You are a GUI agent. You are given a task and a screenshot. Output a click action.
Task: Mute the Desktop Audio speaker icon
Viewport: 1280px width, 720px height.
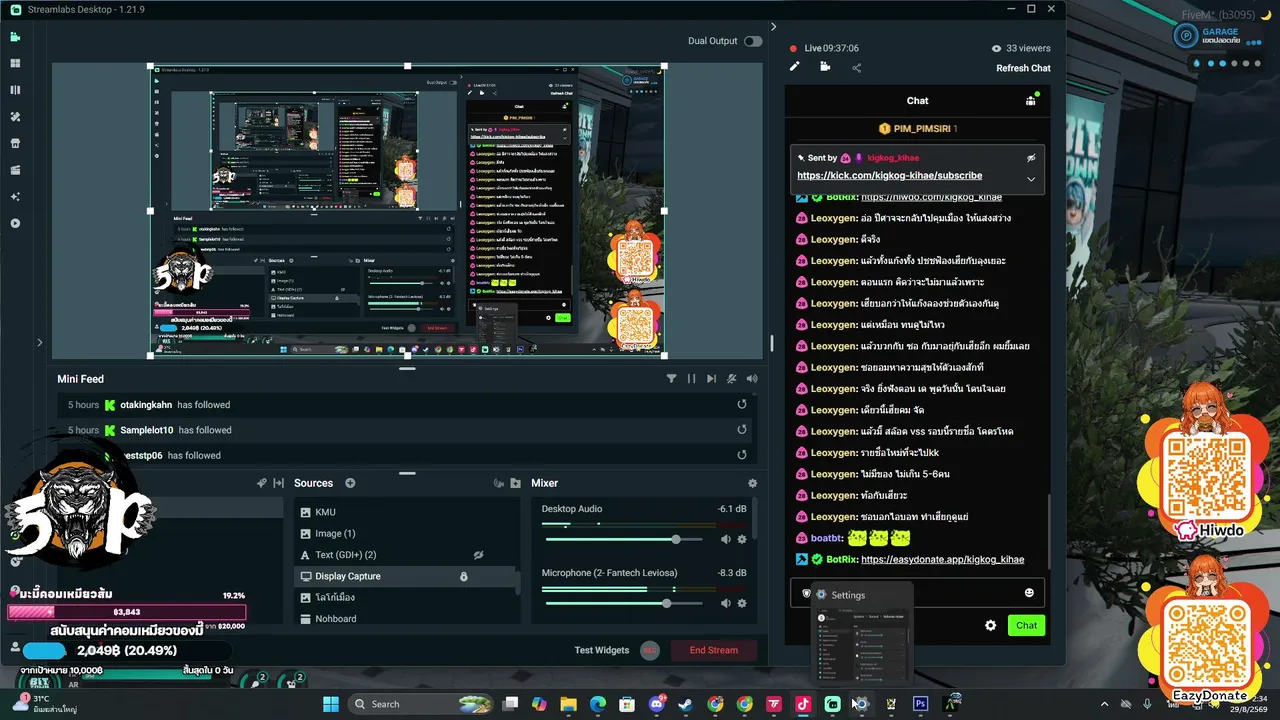click(x=726, y=539)
